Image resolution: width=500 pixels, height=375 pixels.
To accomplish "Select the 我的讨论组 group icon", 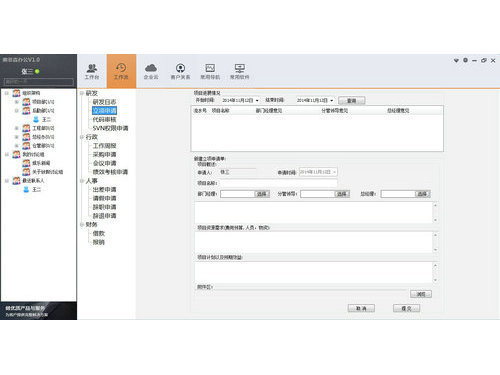I will pos(16,154).
